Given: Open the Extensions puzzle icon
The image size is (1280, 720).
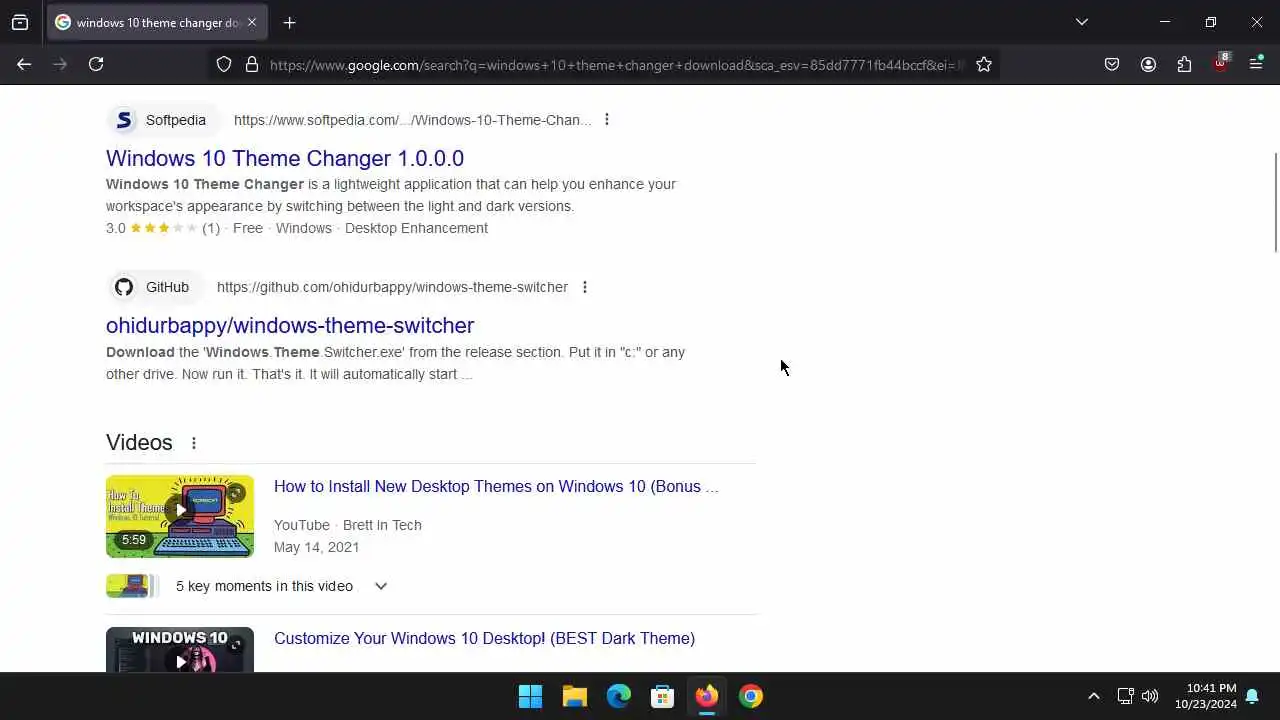Looking at the screenshot, I should pos(1184,64).
